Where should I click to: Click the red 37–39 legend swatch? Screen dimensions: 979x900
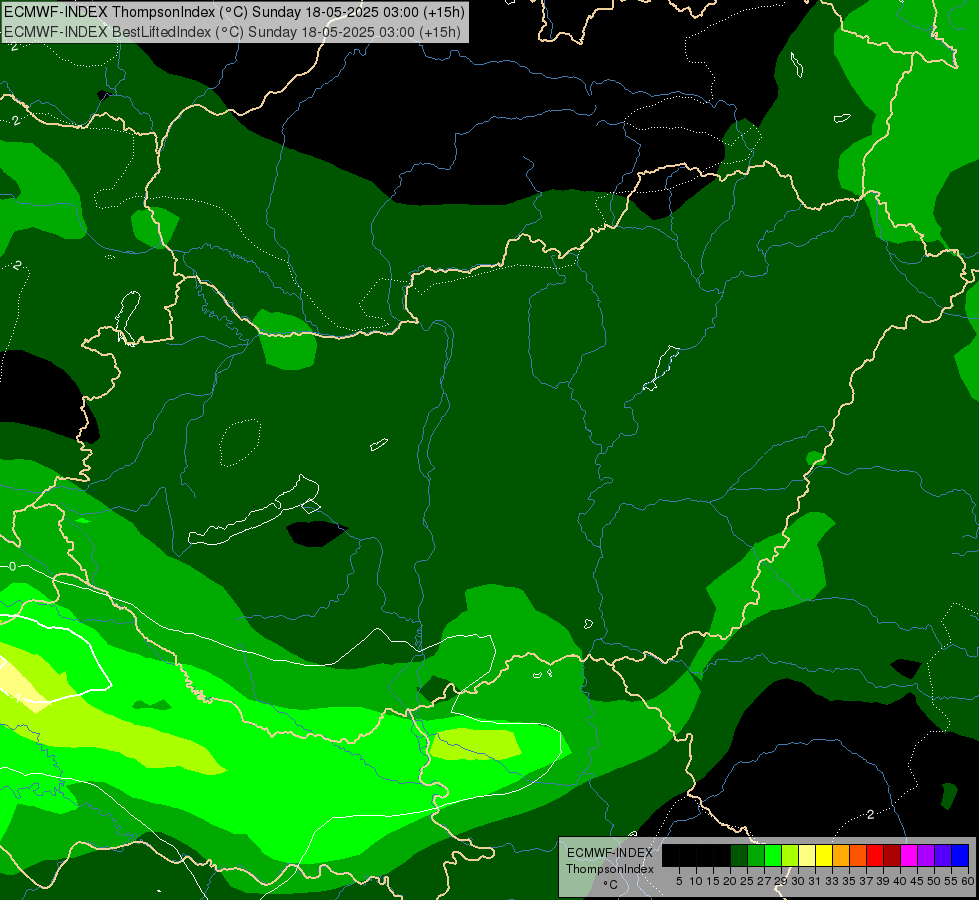(875, 855)
